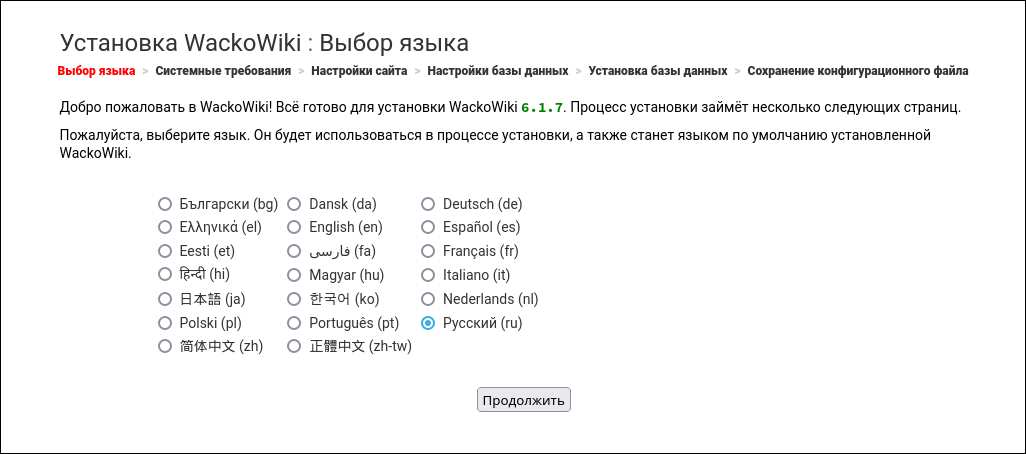Viewport: 1026px width, 454px height.
Task: Click the Выбор языка step
Action: [x=96, y=71]
